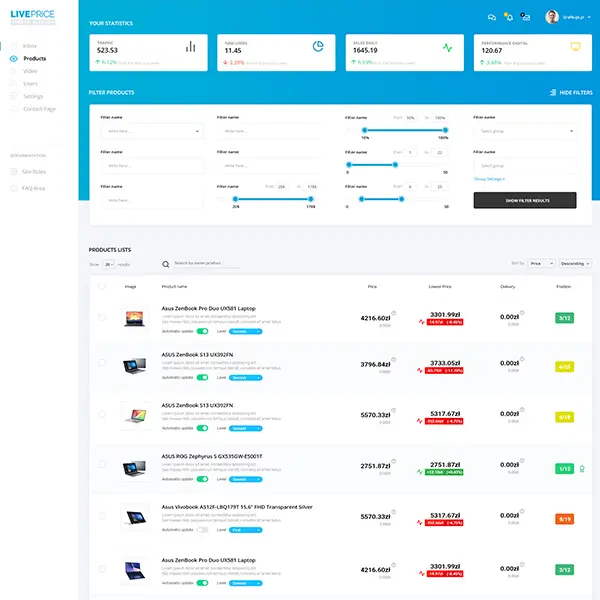Click the search magnifier icon in products list
This screenshot has width=600, height=600.
(x=166, y=264)
